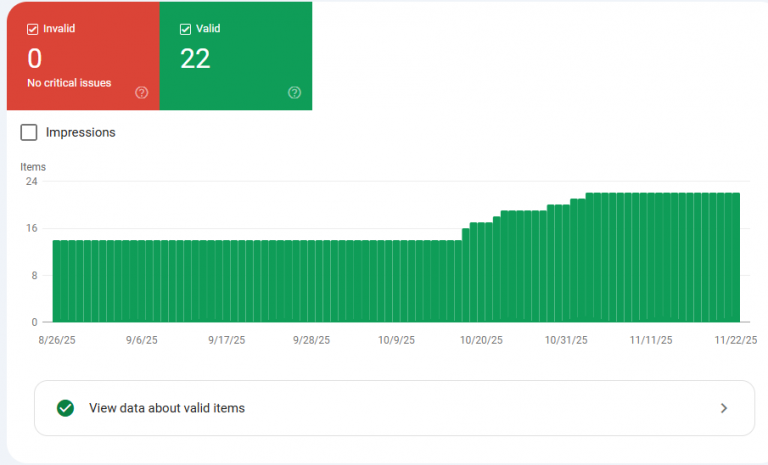Click the 8/26/25 date label
Image resolution: width=768 pixels, height=465 pixels.
click(x=57, y=340)
